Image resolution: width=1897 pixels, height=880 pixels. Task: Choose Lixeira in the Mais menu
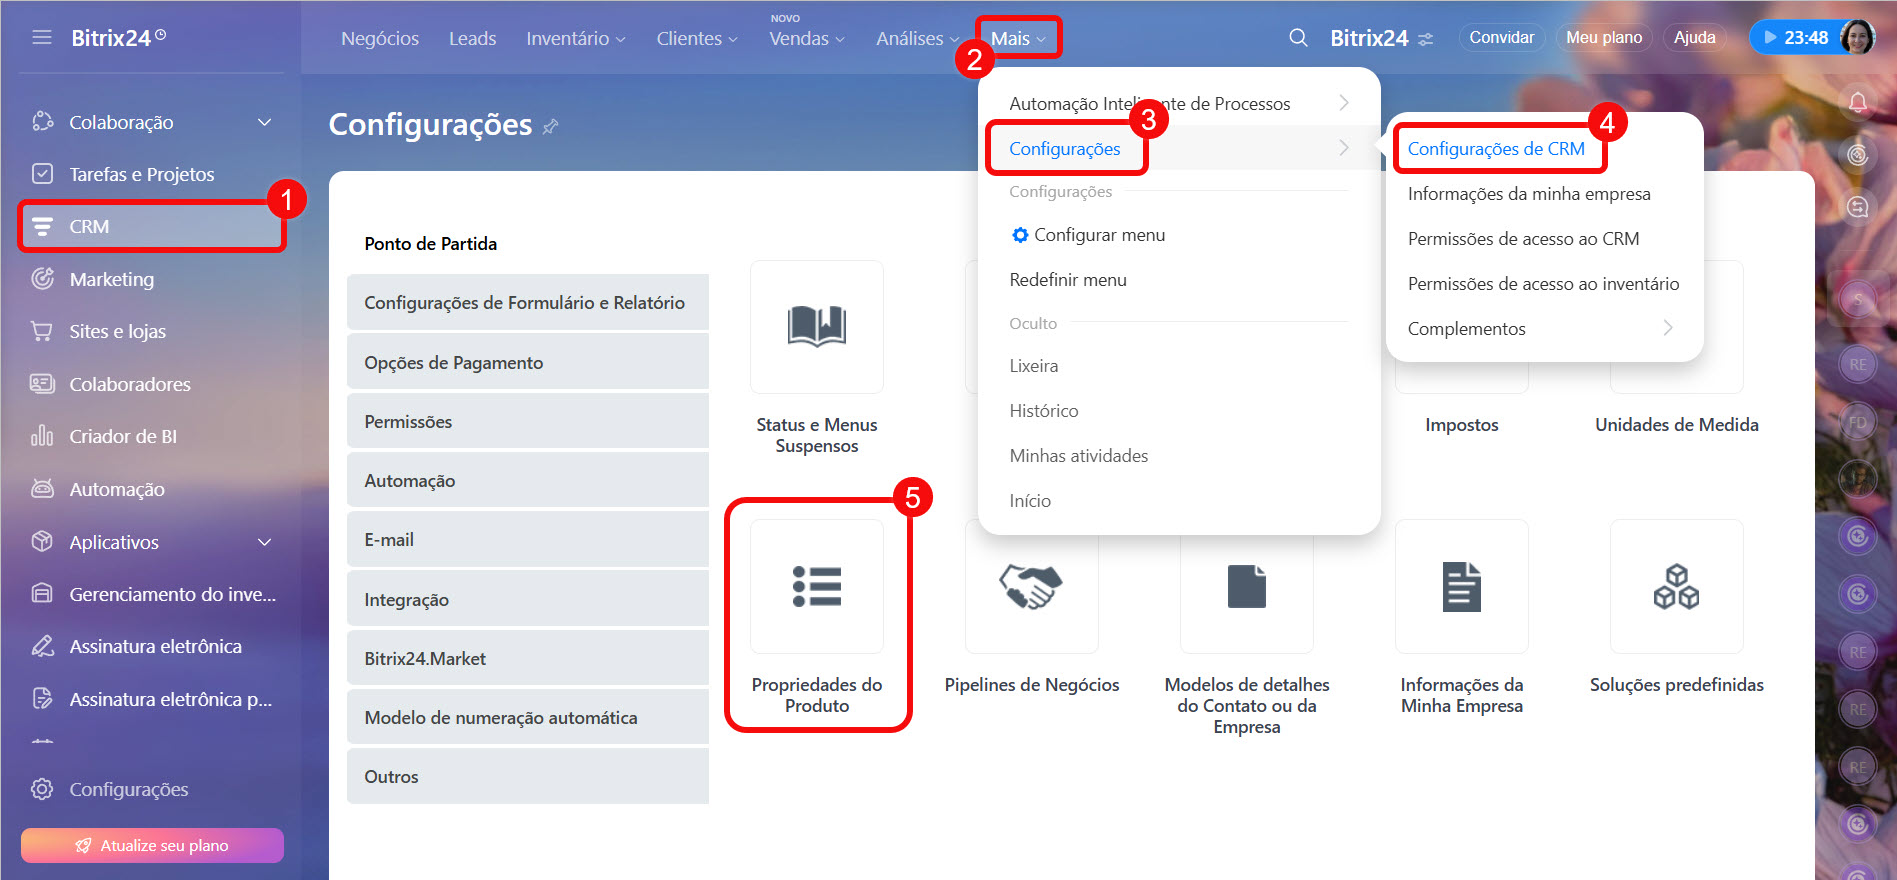1033,366
